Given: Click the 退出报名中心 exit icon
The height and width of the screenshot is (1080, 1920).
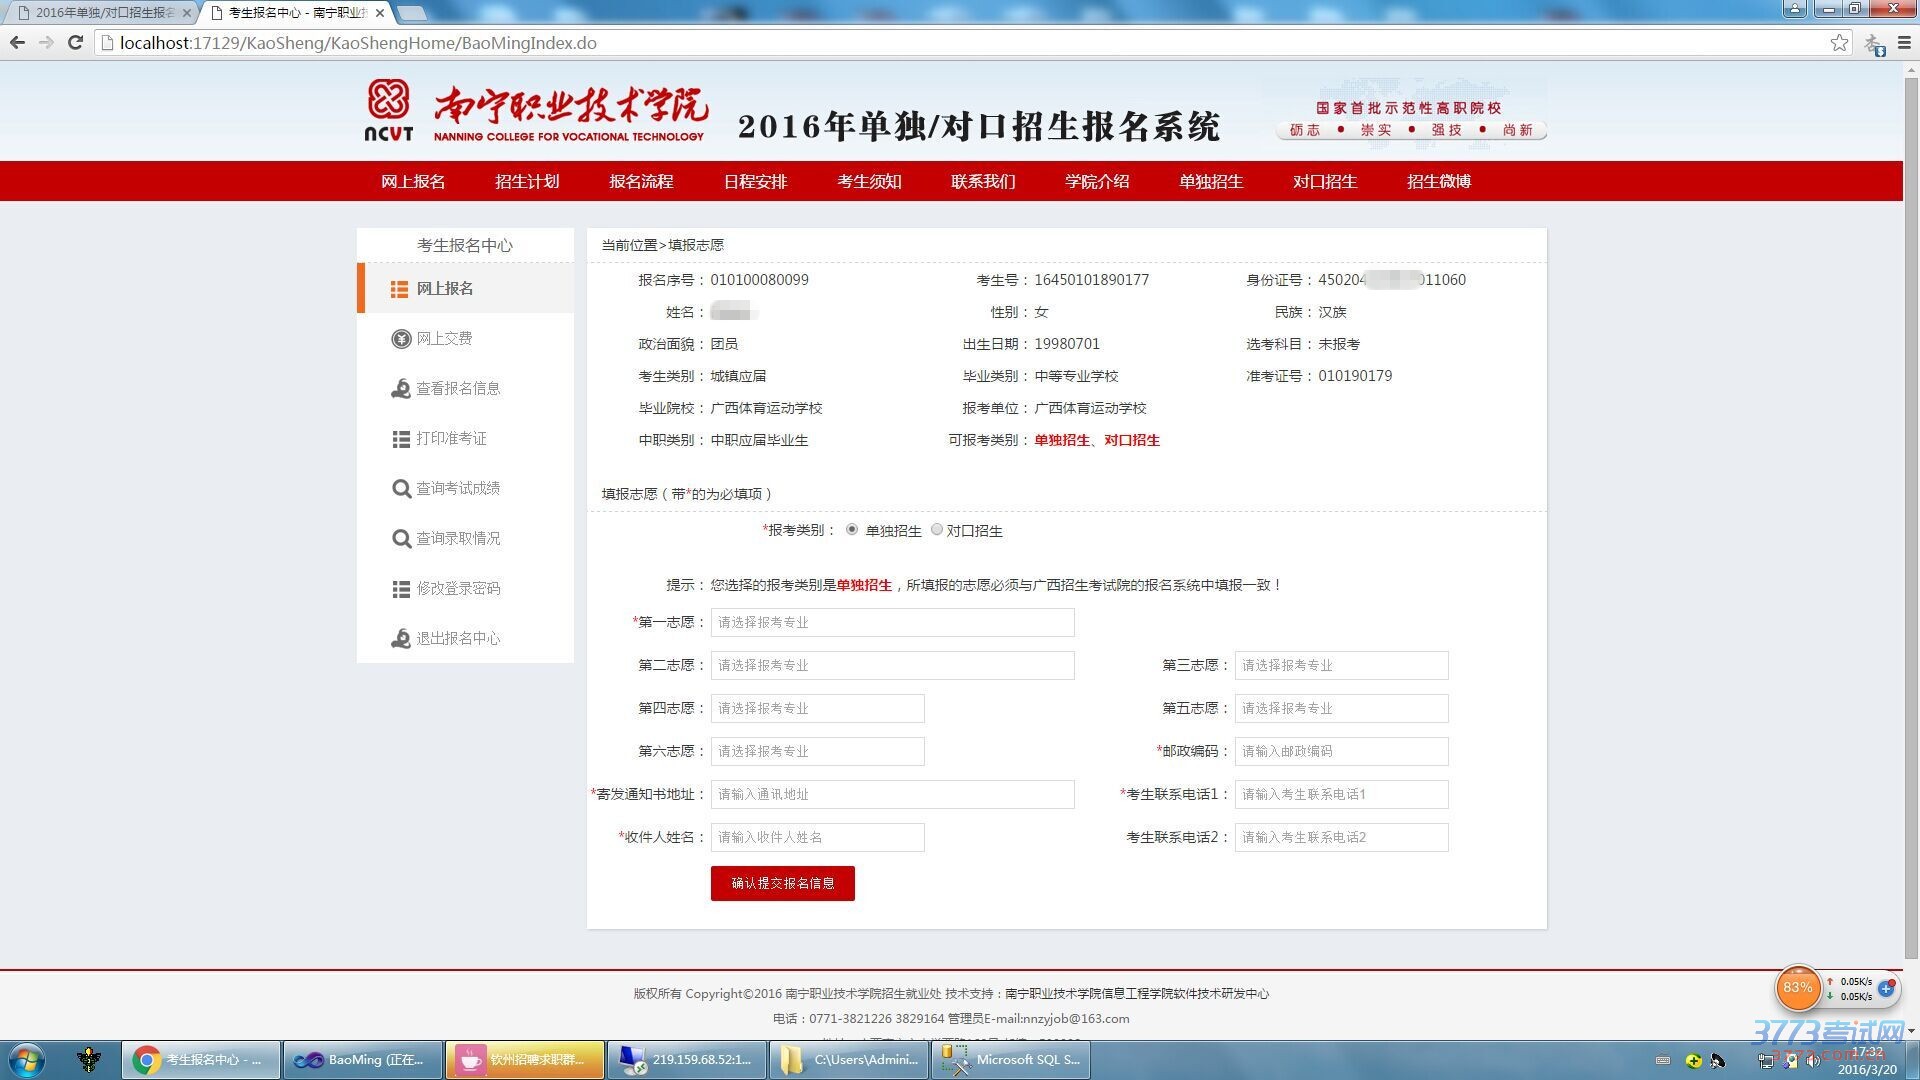Looking at the screenshot, I should pos(401,639).
